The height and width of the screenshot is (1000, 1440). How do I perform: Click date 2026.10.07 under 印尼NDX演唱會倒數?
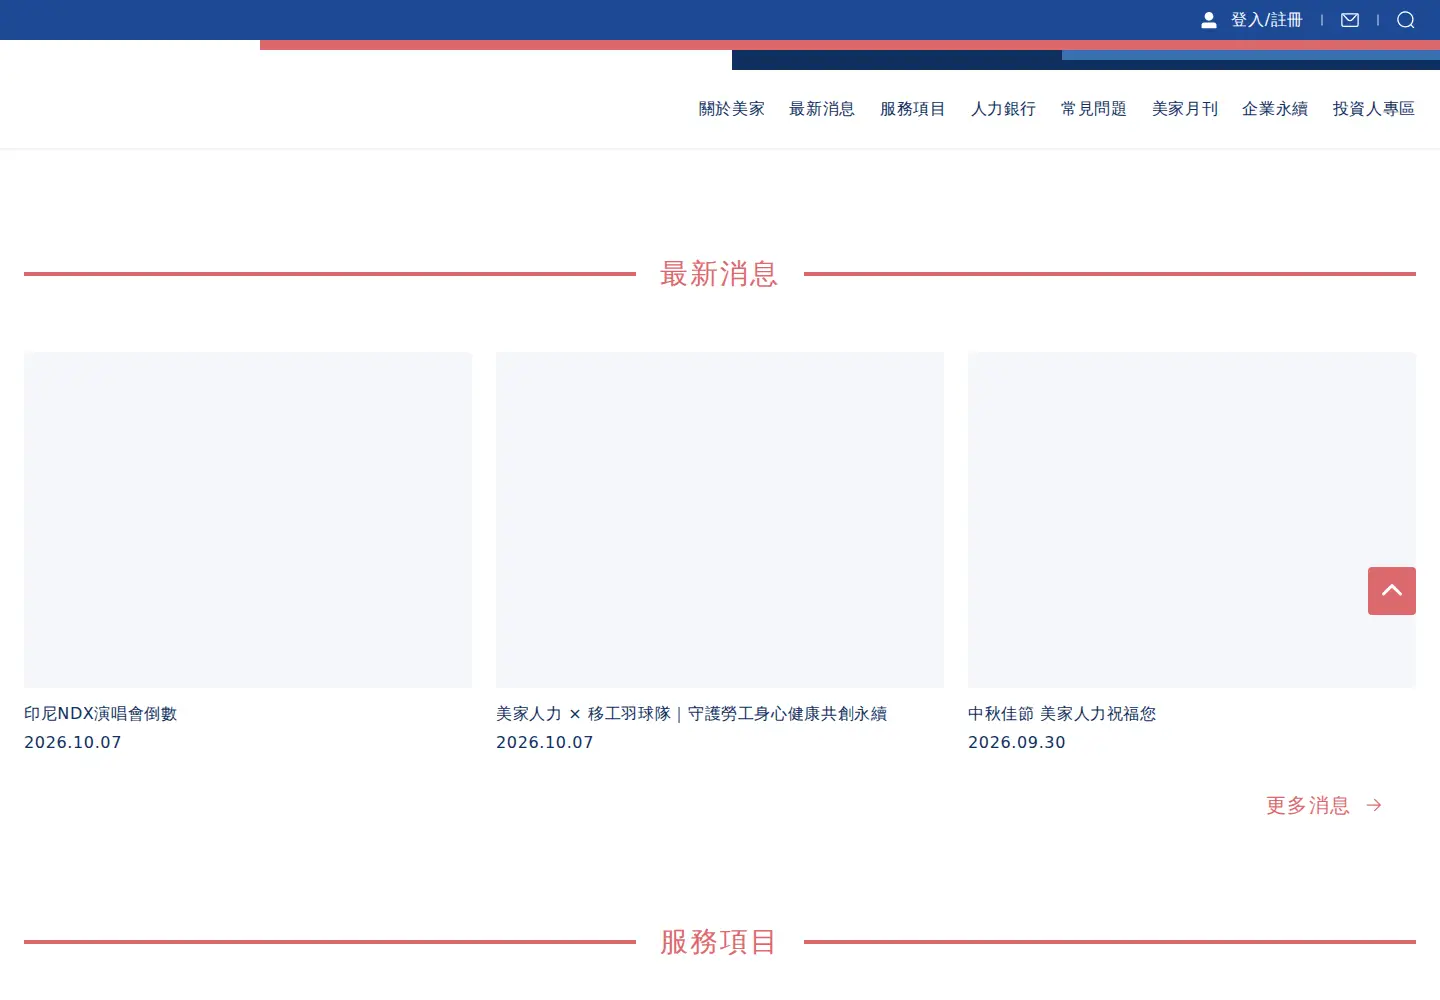click(73, 742)
